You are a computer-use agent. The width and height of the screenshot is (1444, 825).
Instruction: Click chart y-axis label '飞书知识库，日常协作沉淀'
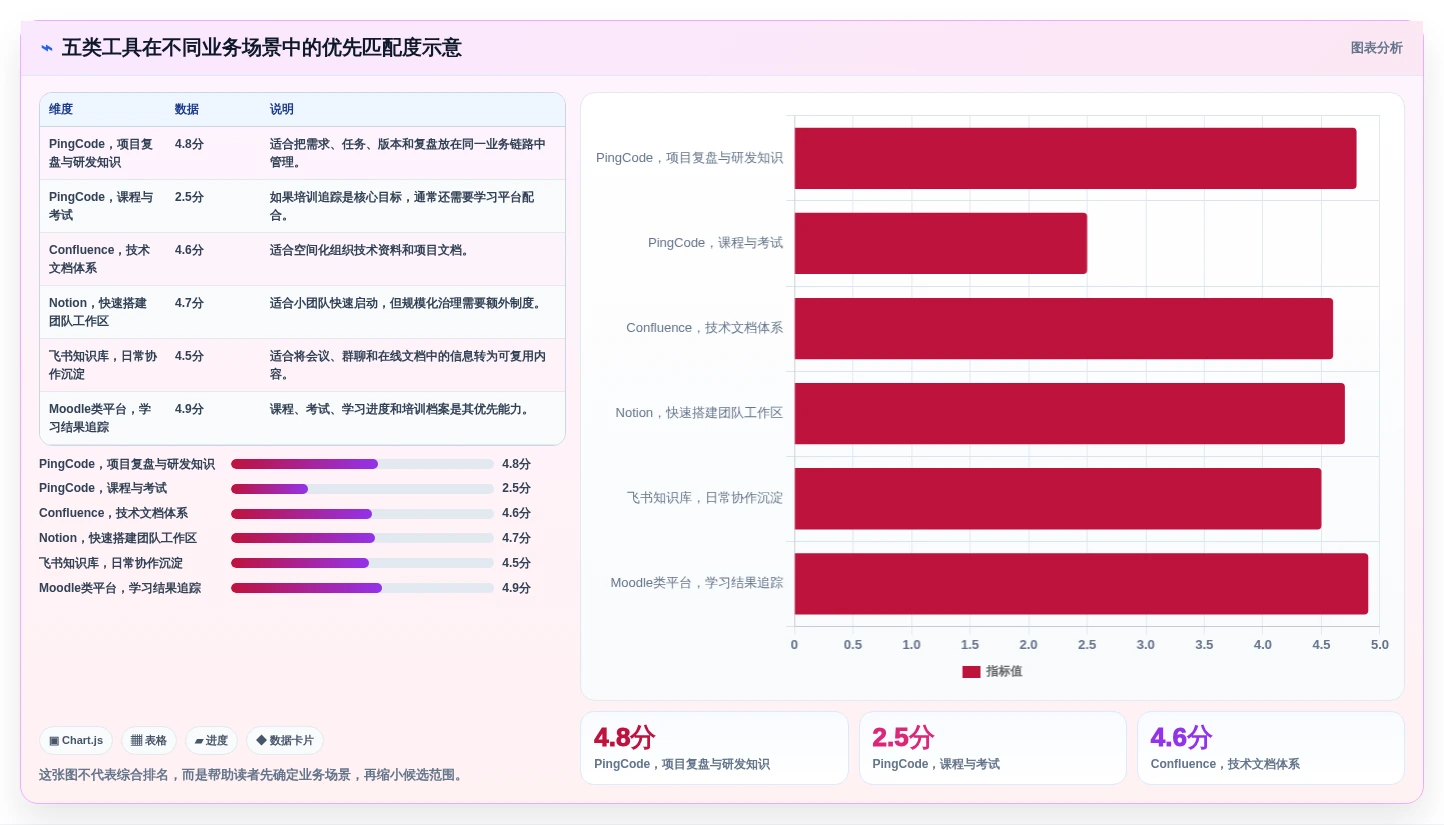(x=705, y=498)
